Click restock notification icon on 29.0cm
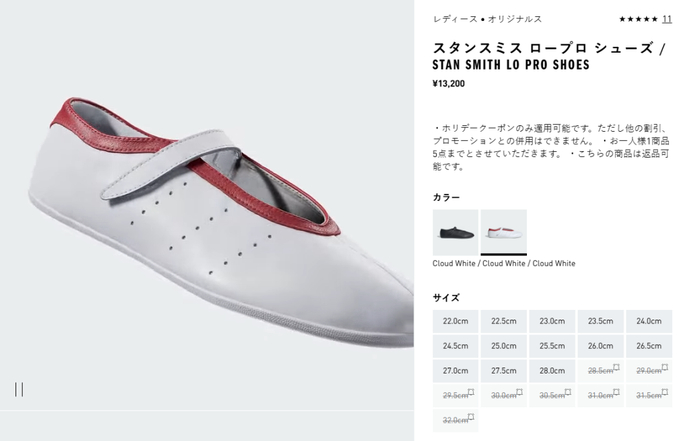Viewport: 700px width, 441px height. click(x=665, y=367)
